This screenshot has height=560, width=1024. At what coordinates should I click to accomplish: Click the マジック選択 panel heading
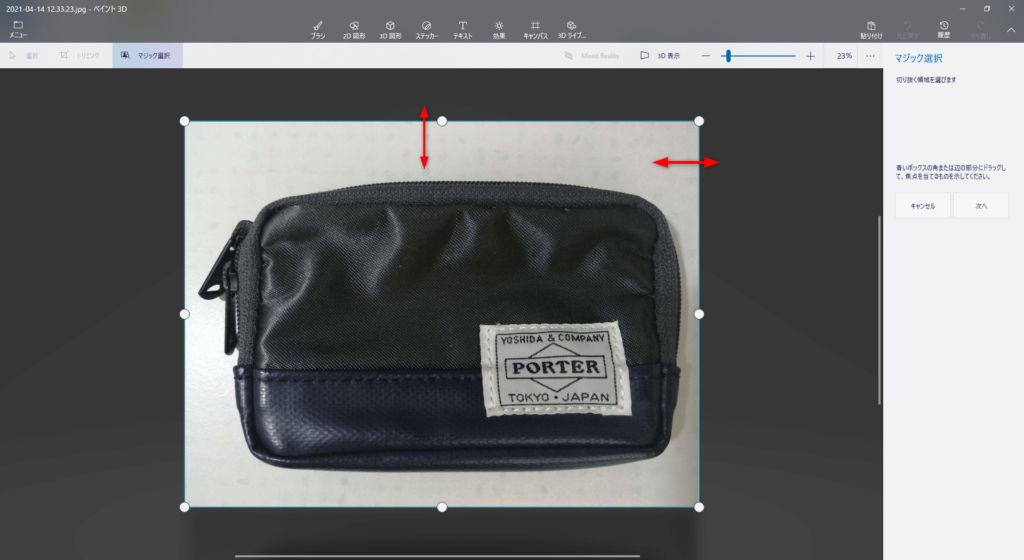918,58
